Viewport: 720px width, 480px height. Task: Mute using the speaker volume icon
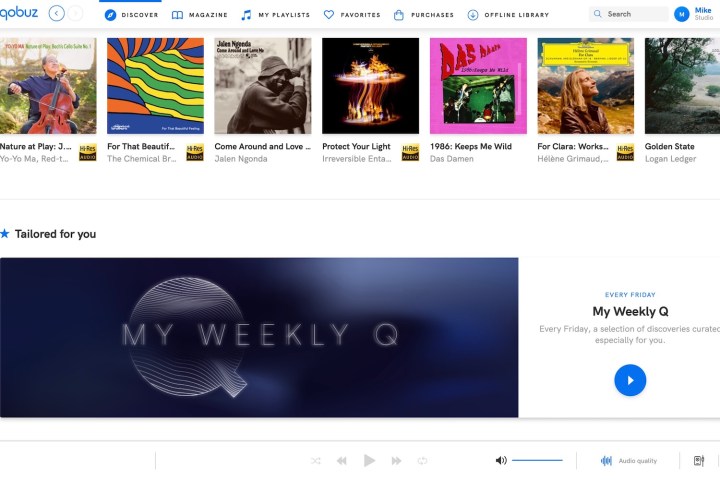(x=501, y=460)
